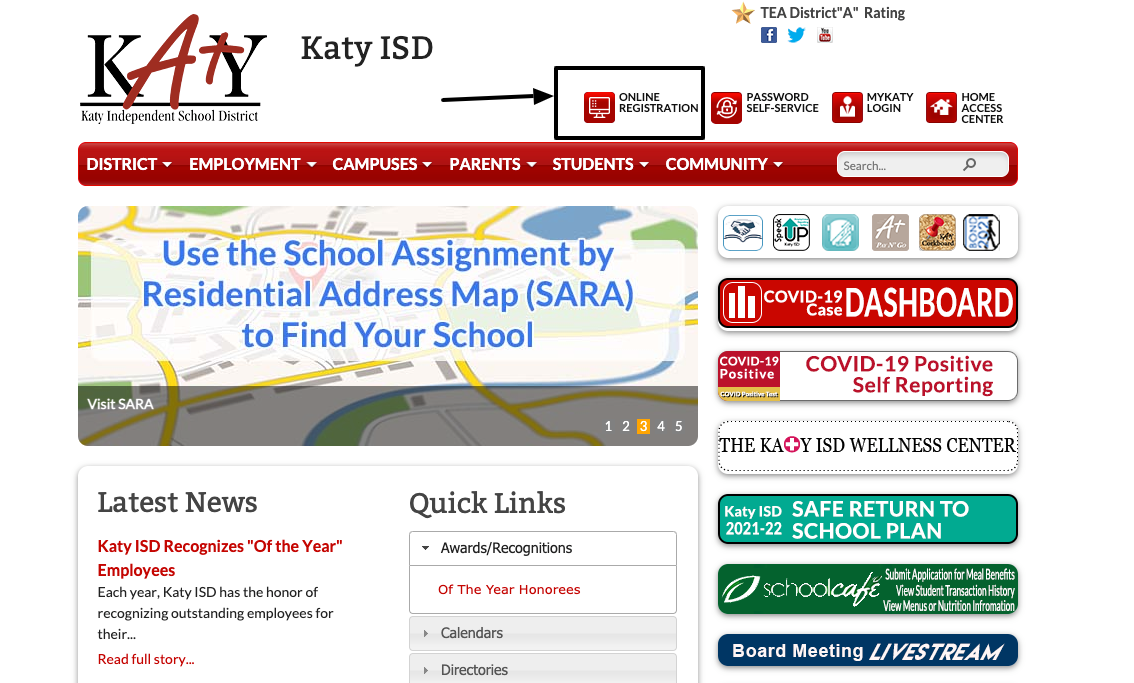The width and height of the screenshot is (1134, 683).
Task: Click the MyKaty Login person icon
Action: click(x=847, y=108)
